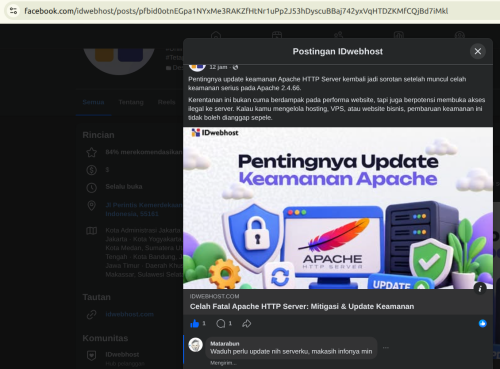
Task: Click the comment count beside the bubble icon
Action: 230,323
